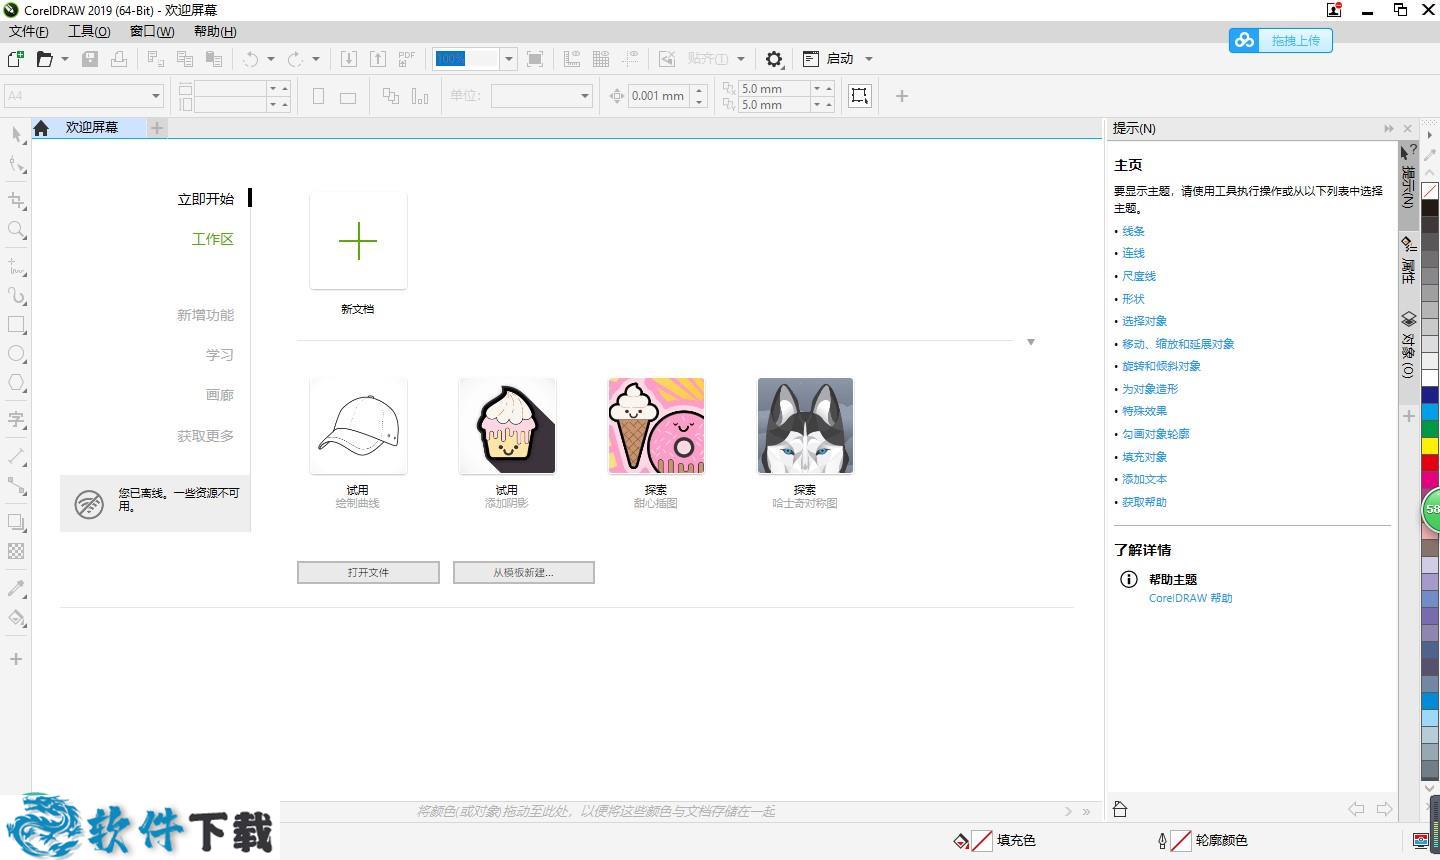Select the Rectangle tool

[x=16, y=324]
